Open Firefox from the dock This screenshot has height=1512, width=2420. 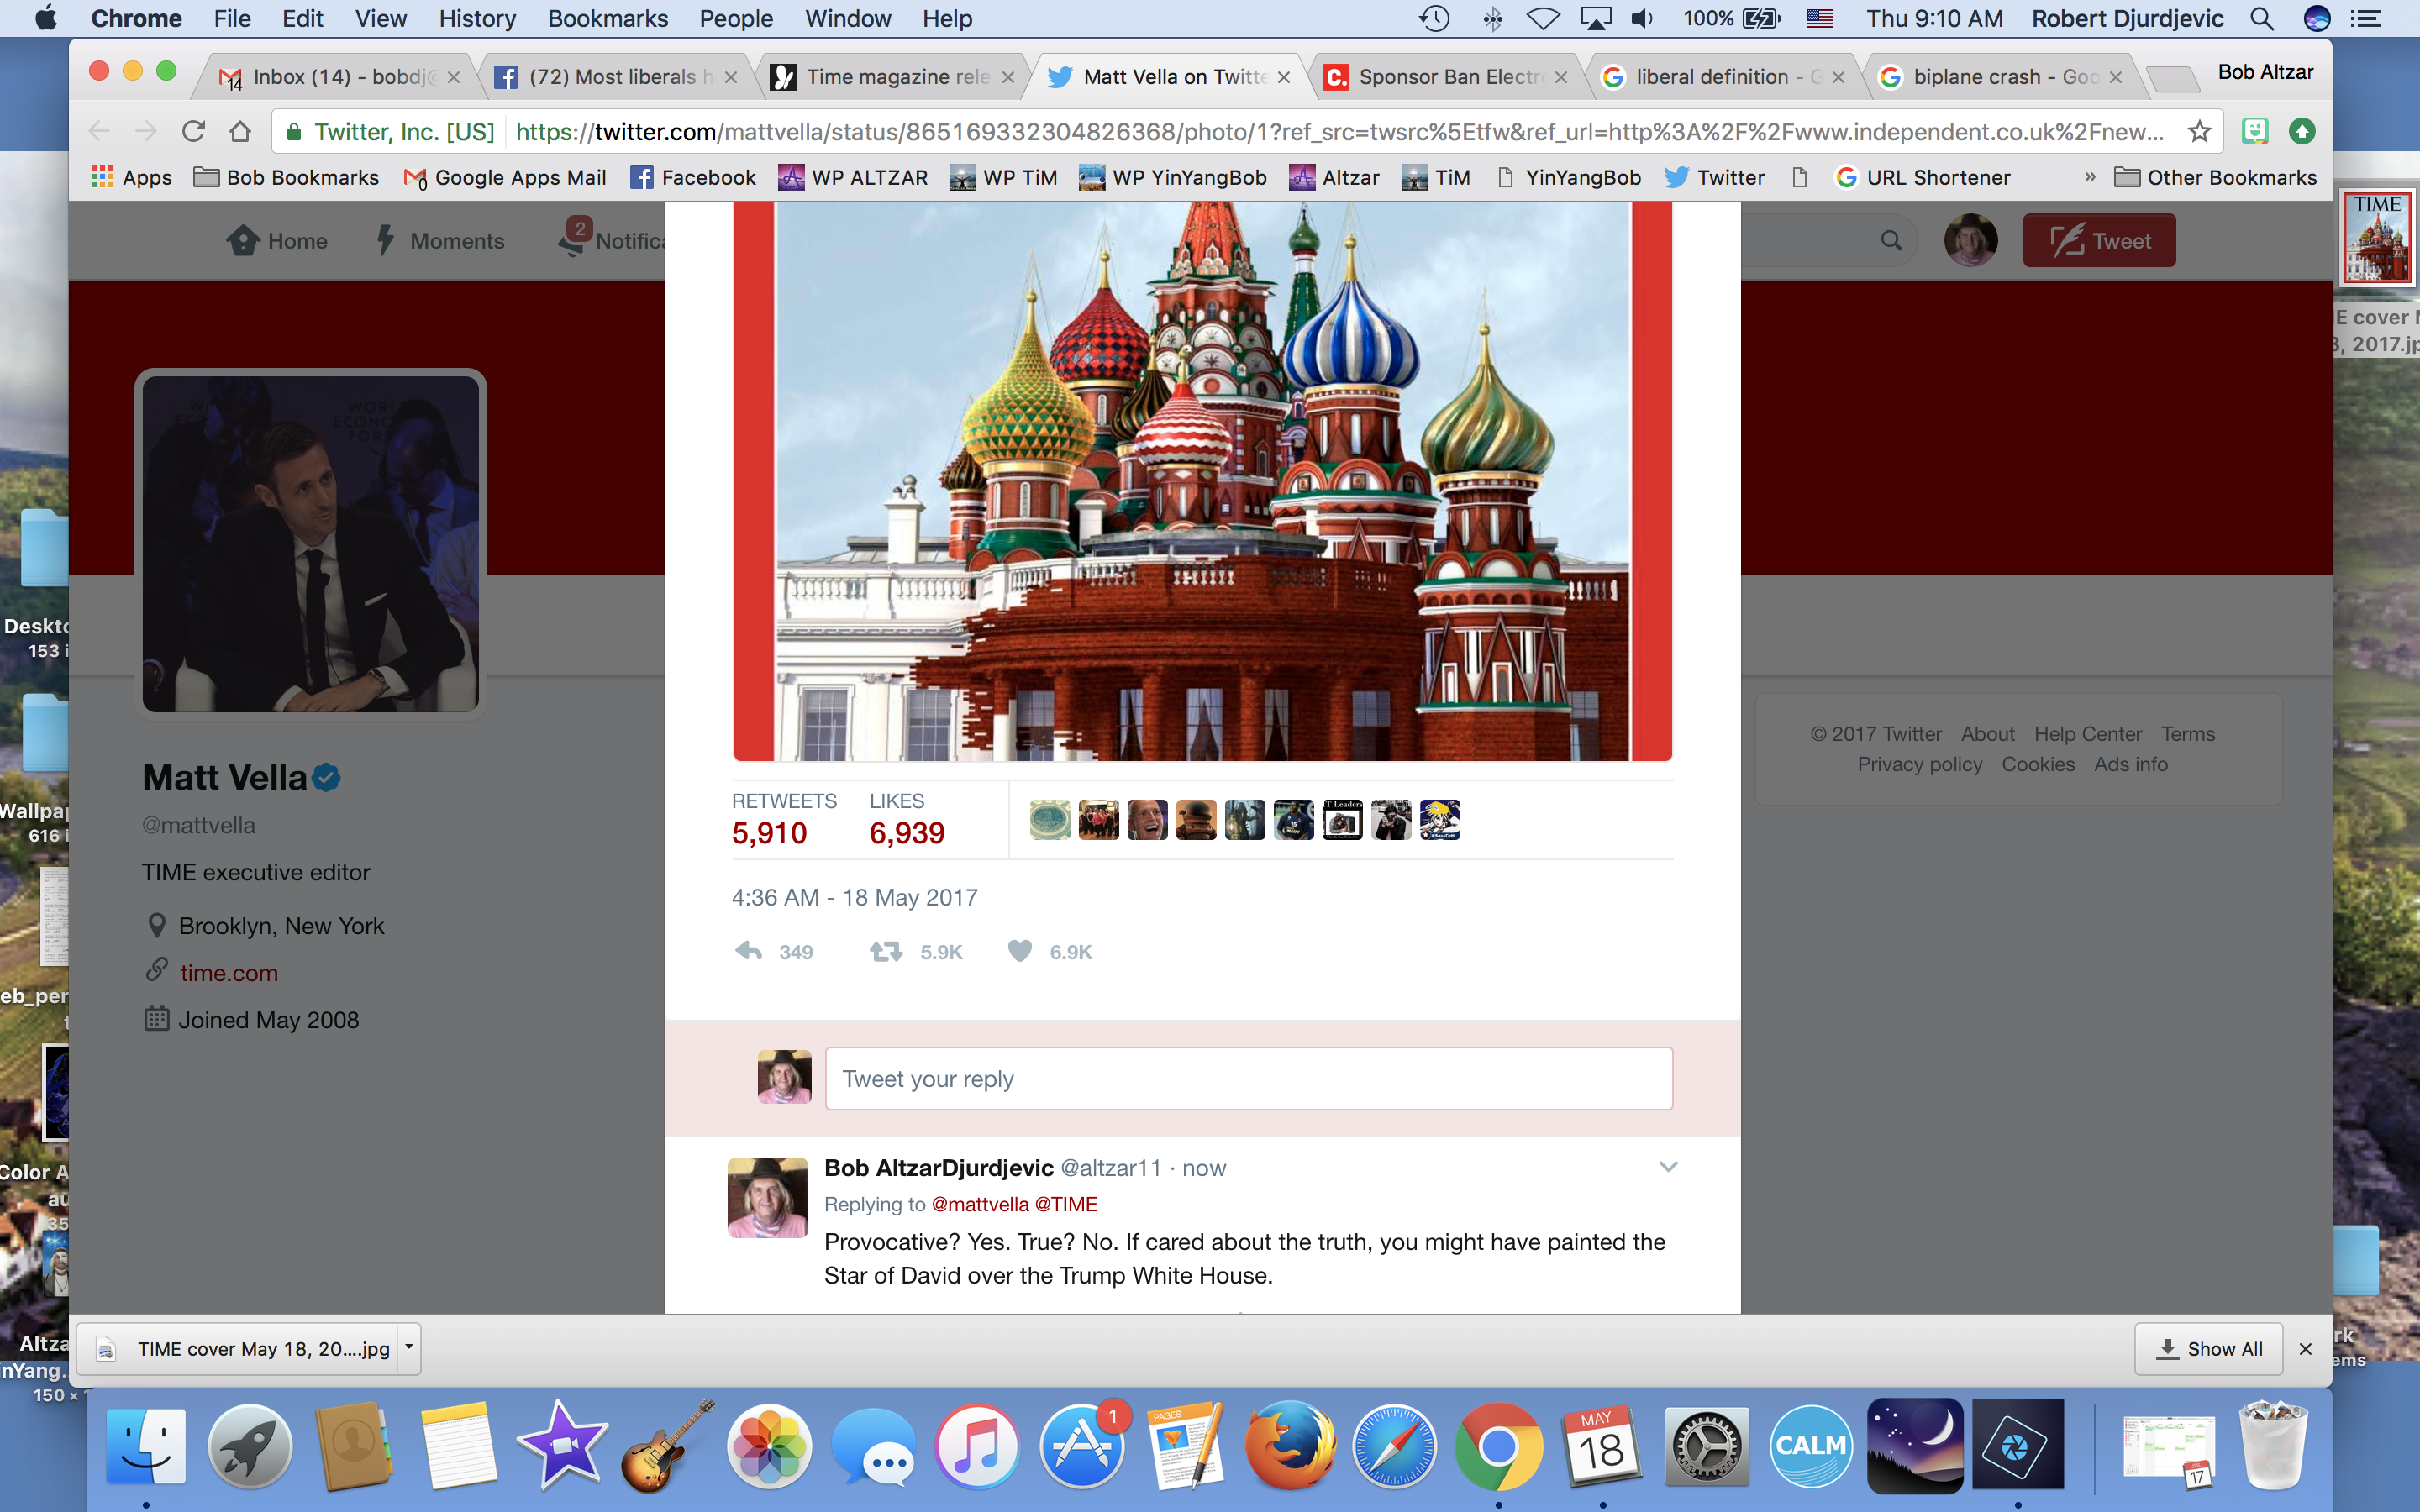point(1289,1446)
